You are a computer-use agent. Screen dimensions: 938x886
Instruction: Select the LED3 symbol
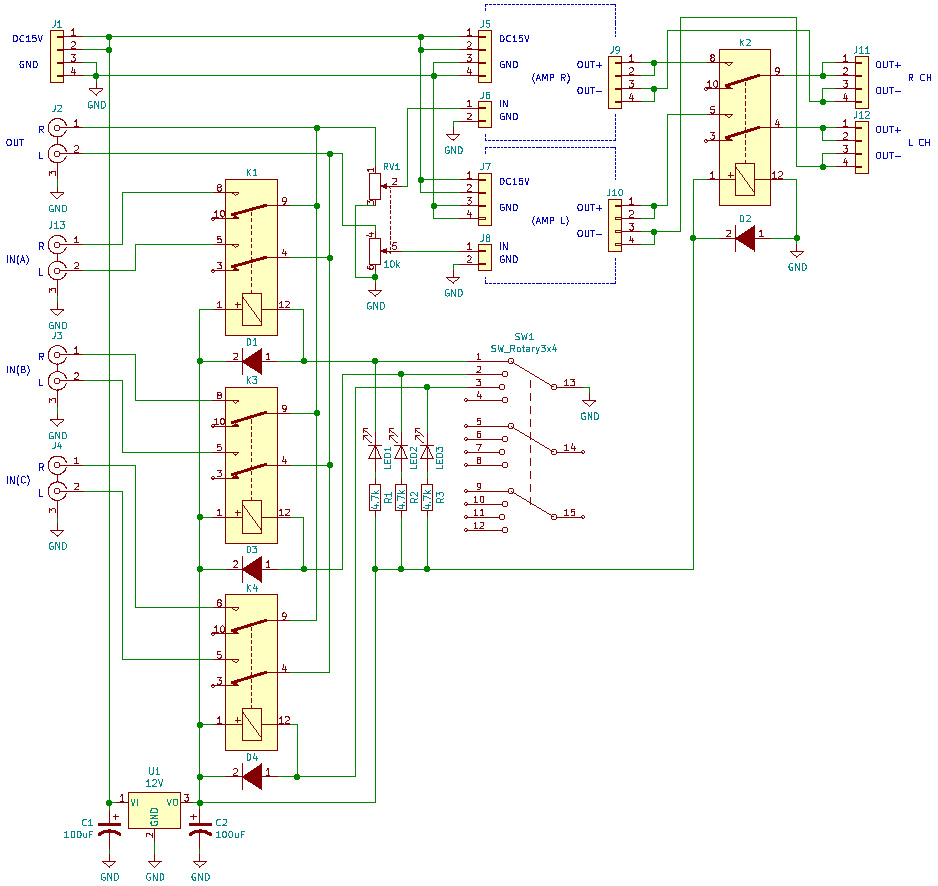(427, 453)
